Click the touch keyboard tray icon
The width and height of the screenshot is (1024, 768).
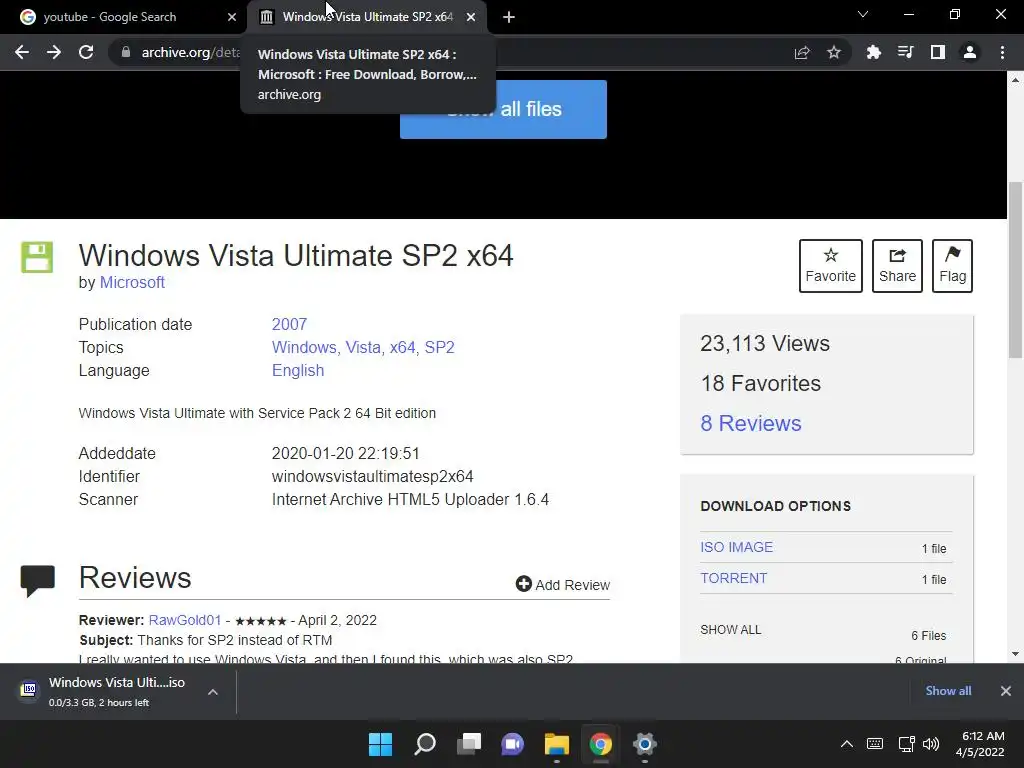(x=875, y=744)
